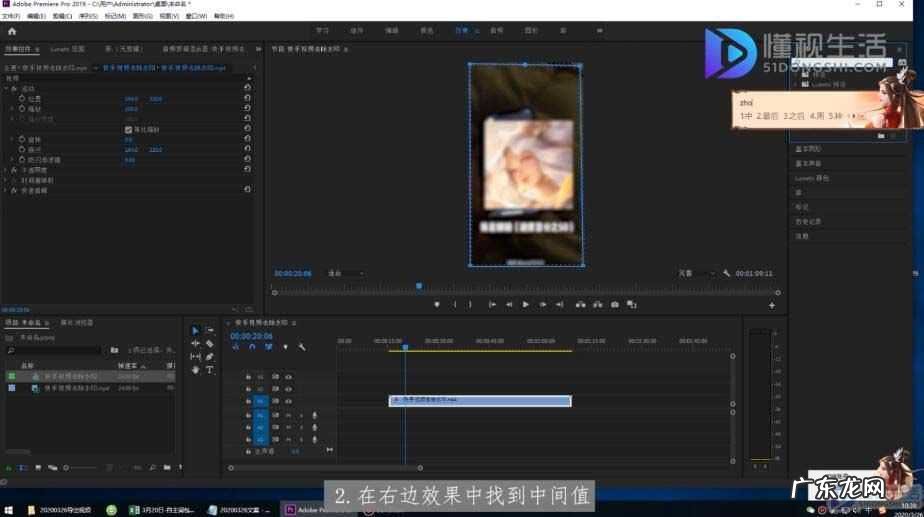924x517 pixels.
Task: Open the File menu
Action: (10, 17)
